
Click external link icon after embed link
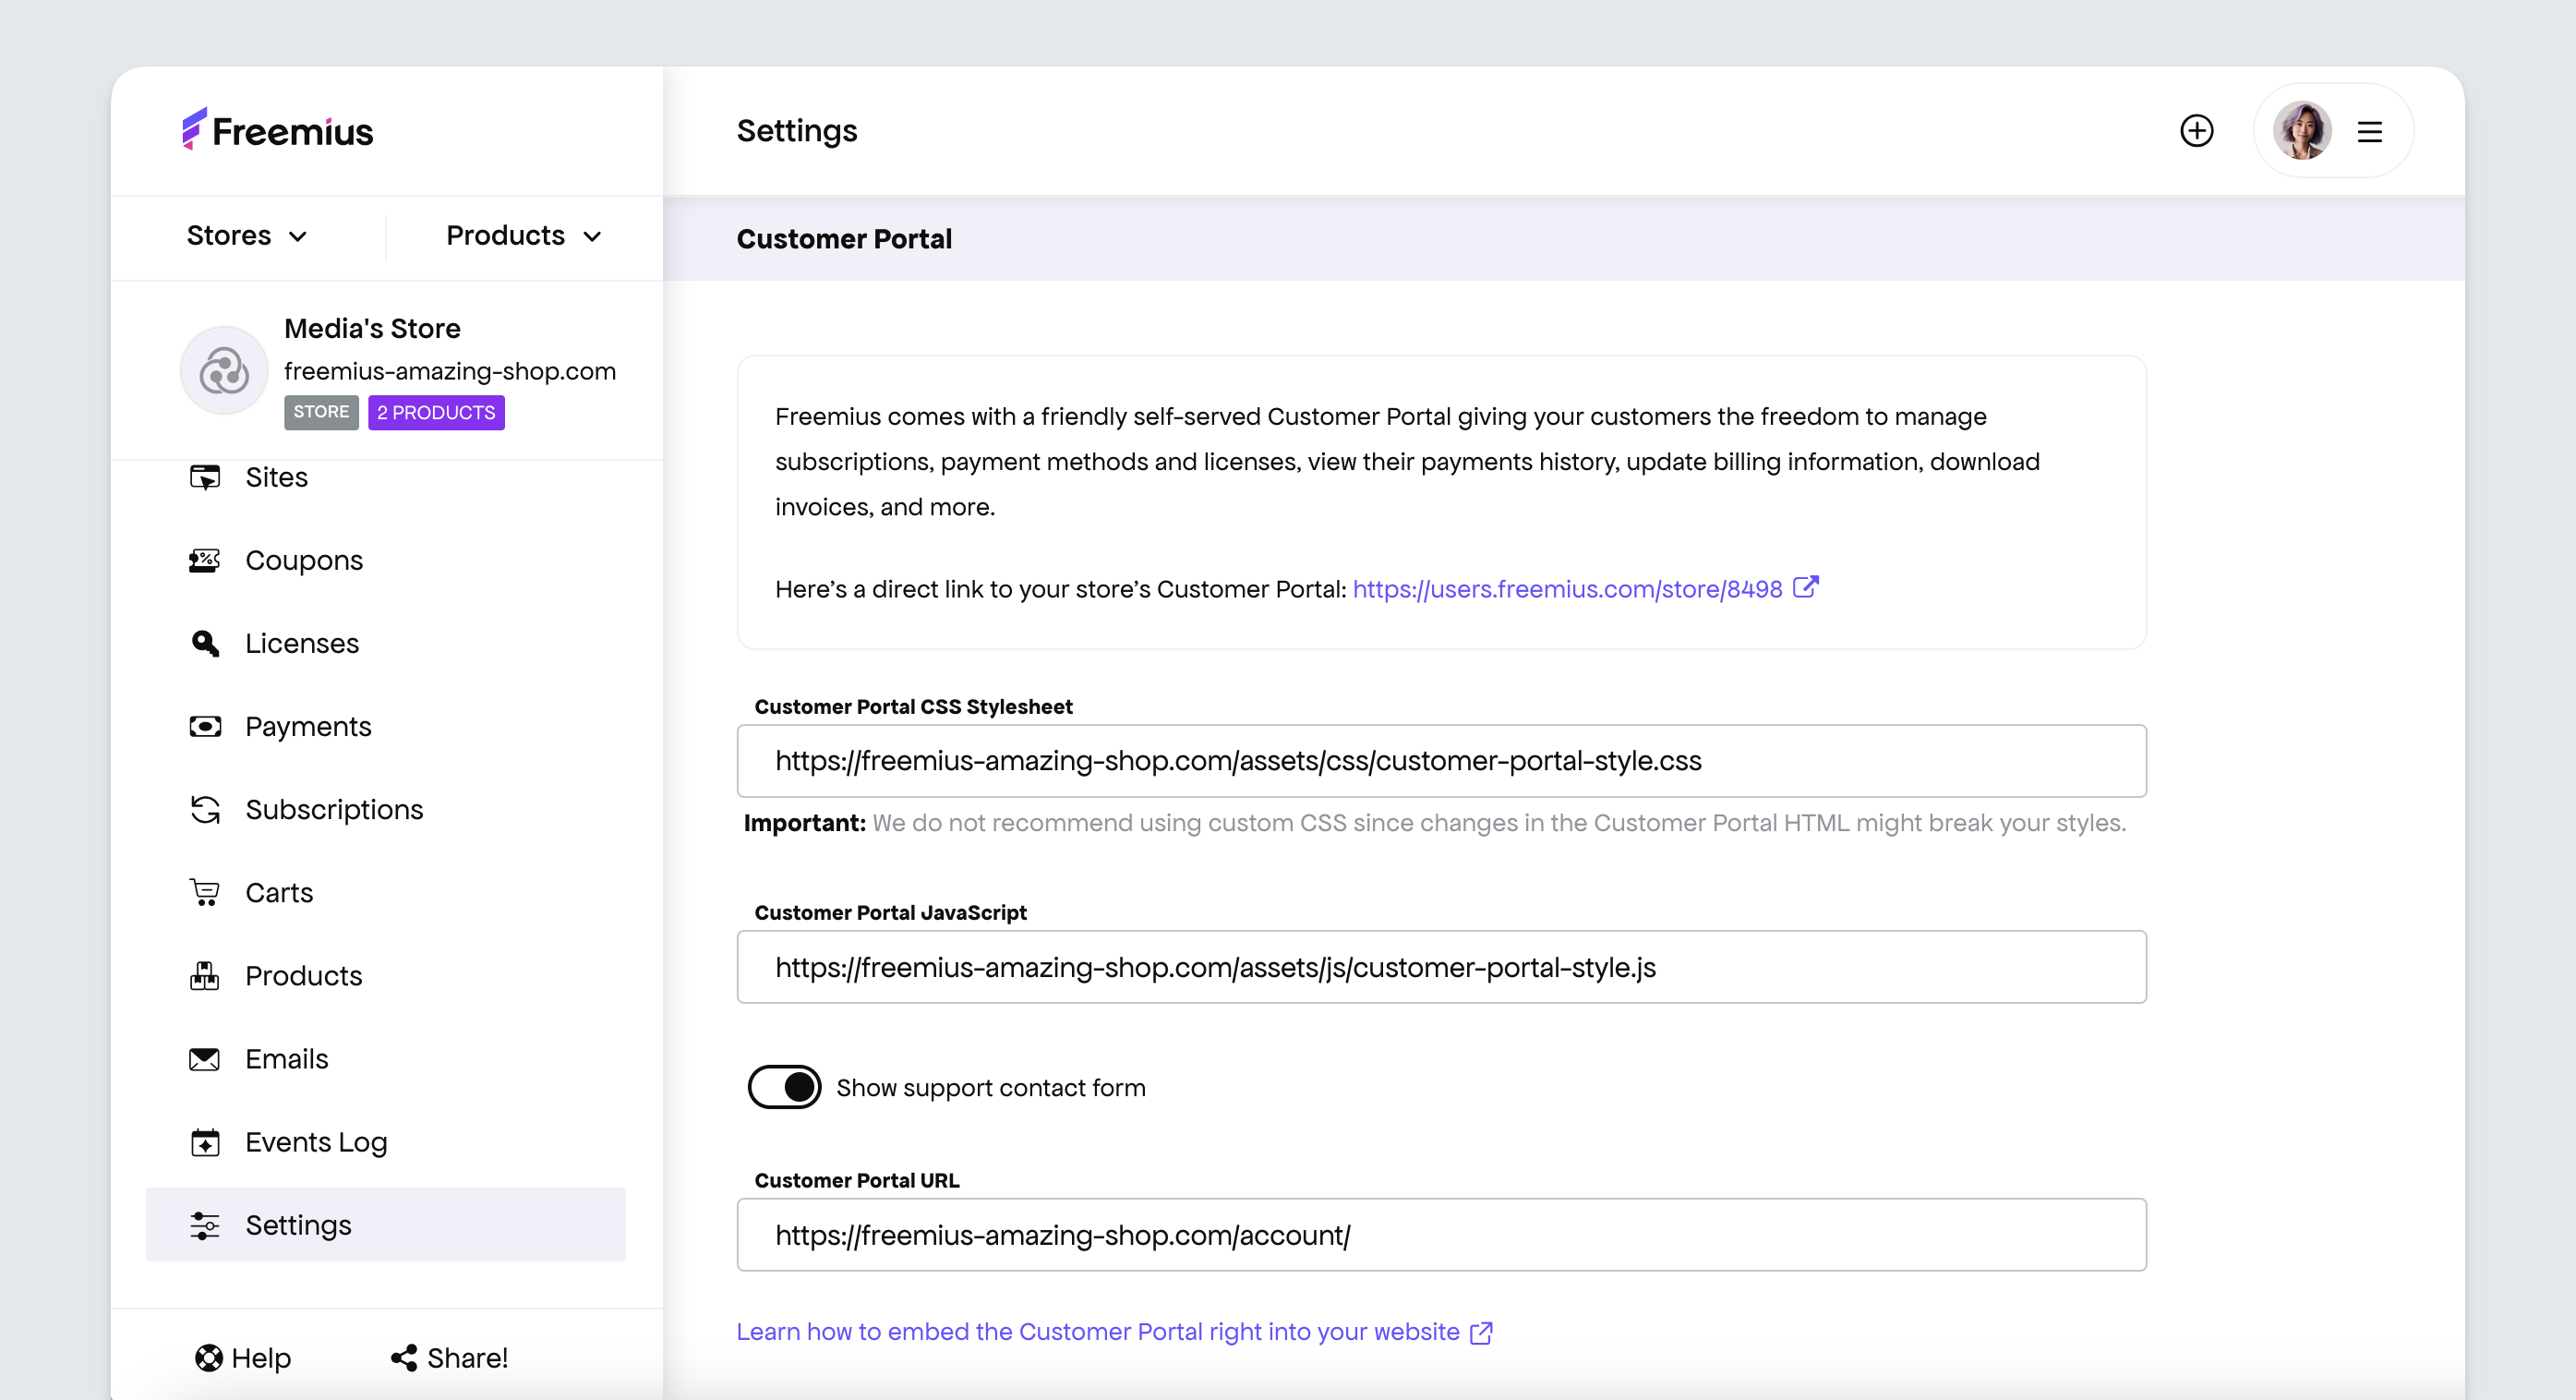click(x=1481, y=1332)
